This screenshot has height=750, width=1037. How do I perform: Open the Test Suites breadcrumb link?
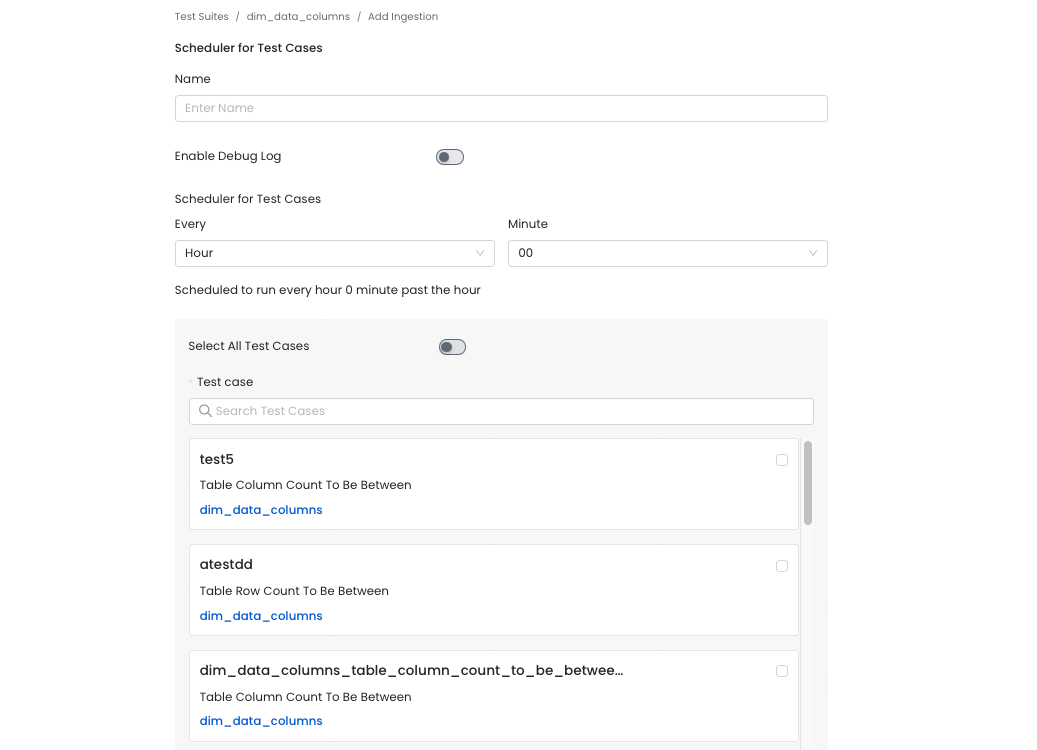(x=201, y=17)
